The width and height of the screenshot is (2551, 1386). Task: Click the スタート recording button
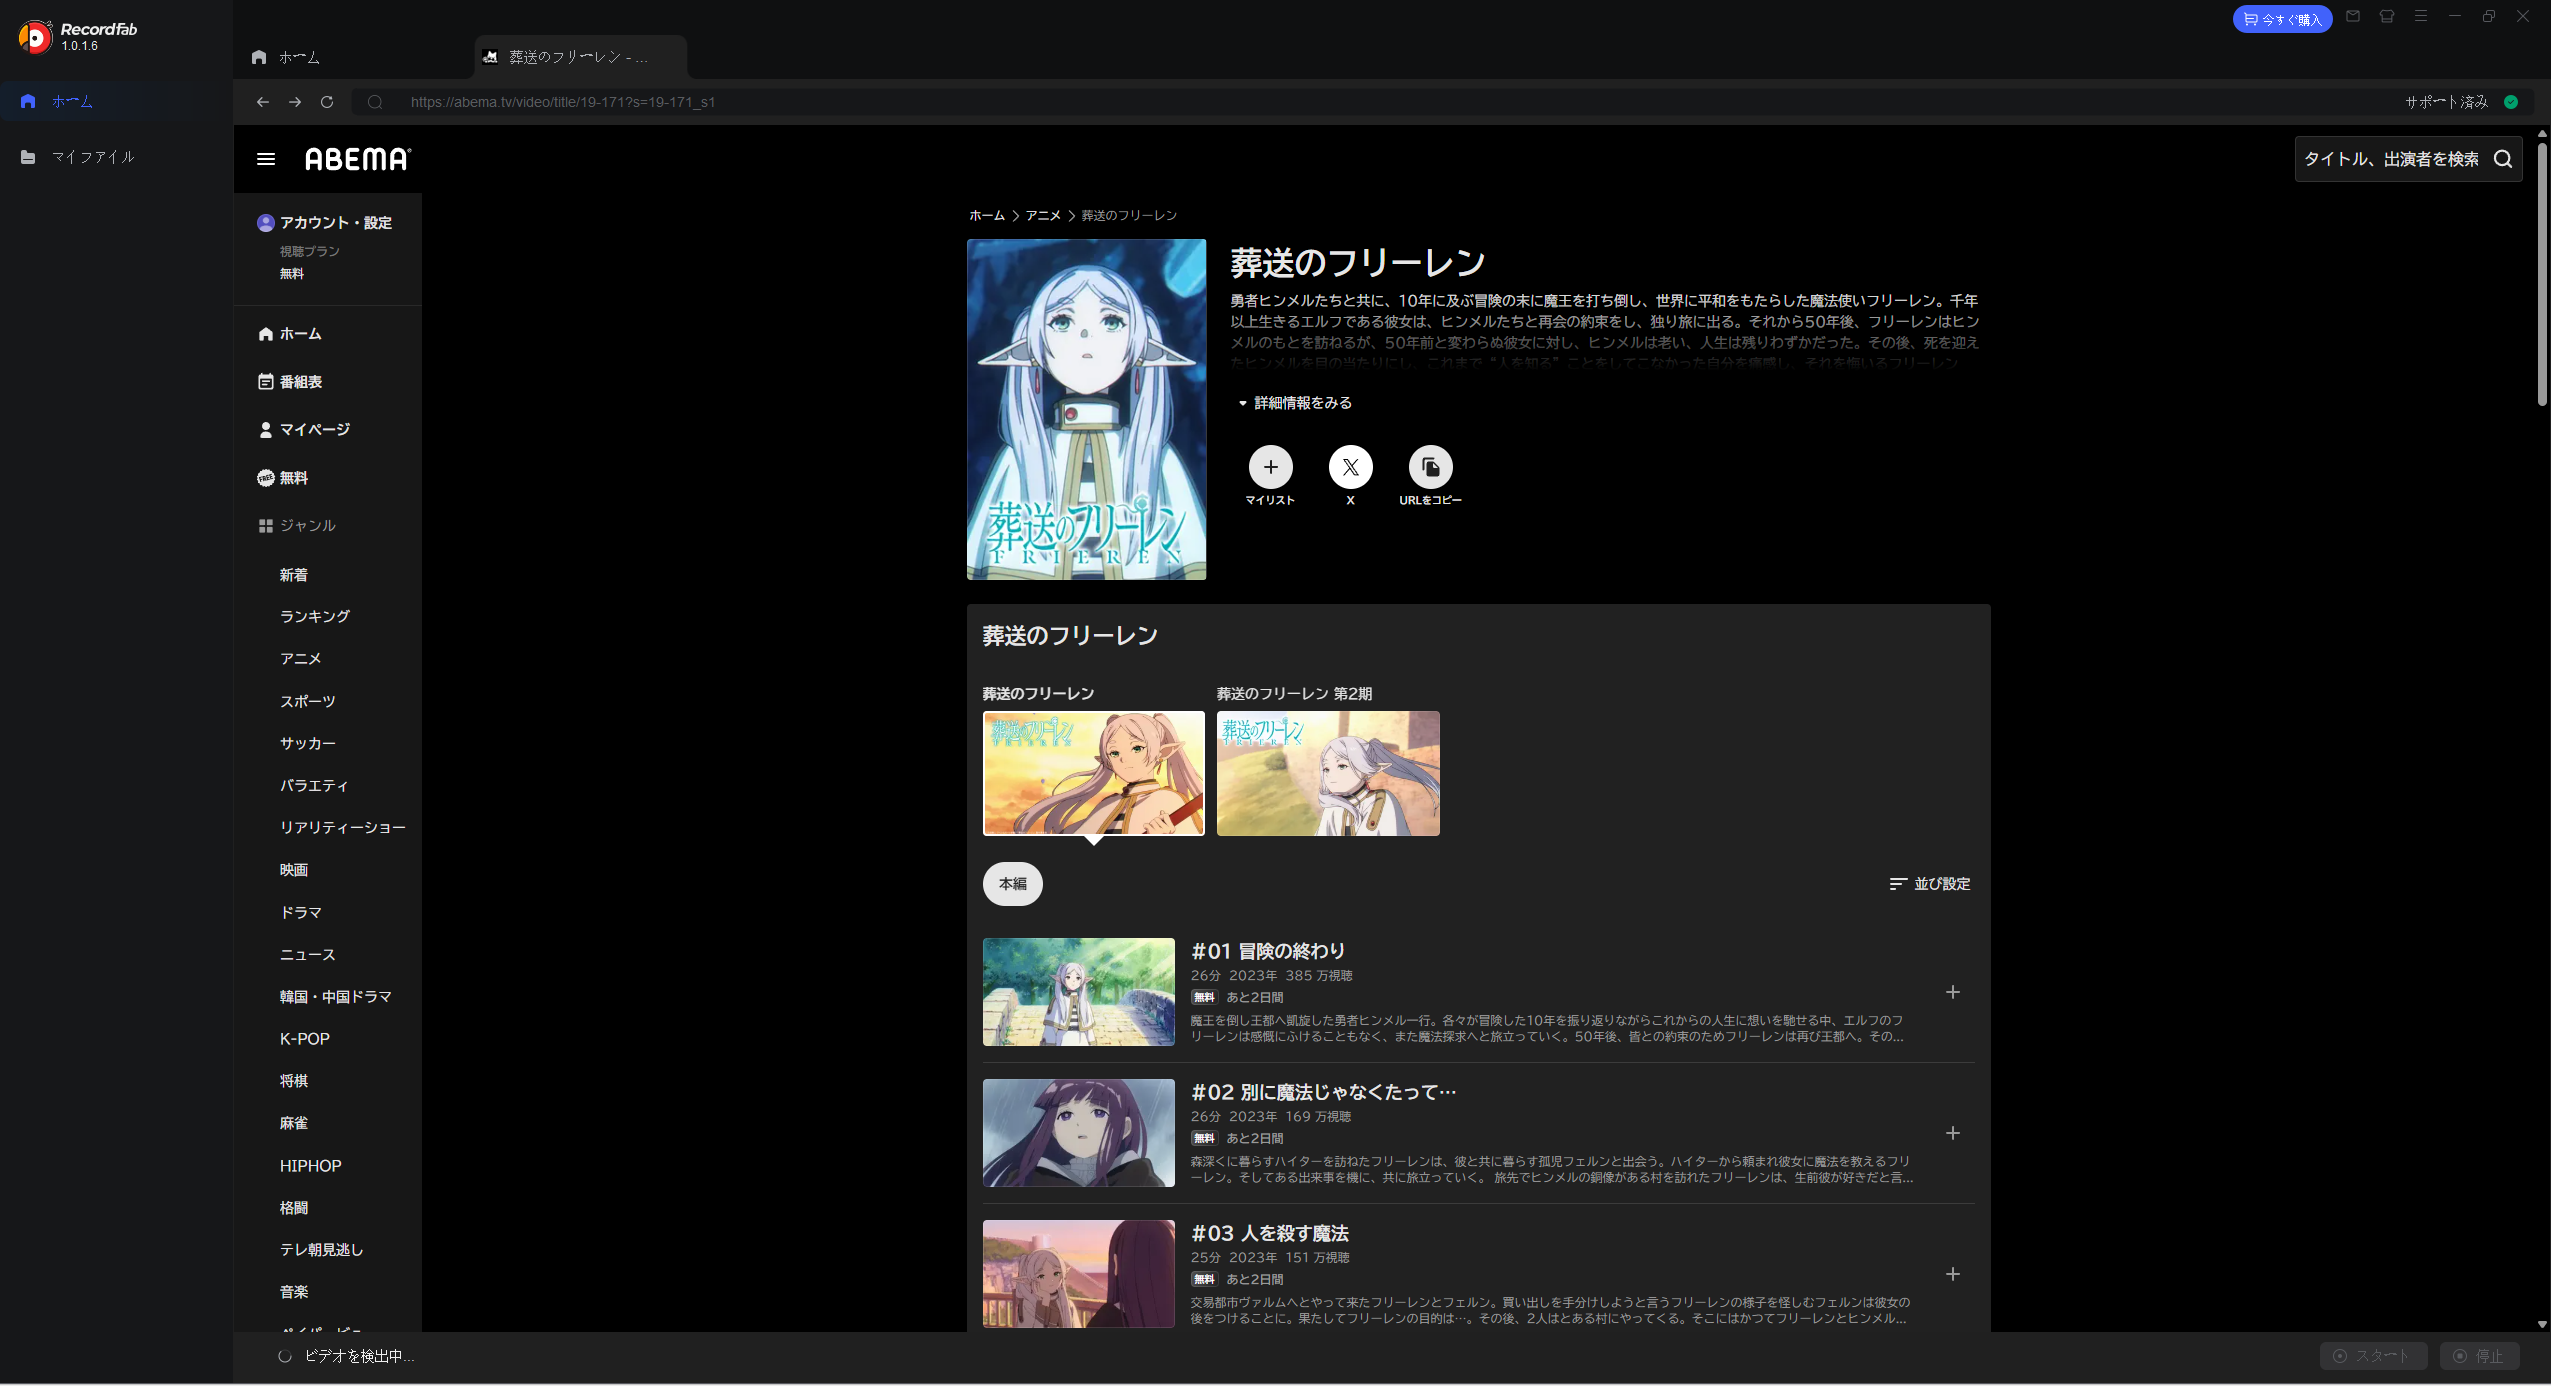tap(2373, 1356)
